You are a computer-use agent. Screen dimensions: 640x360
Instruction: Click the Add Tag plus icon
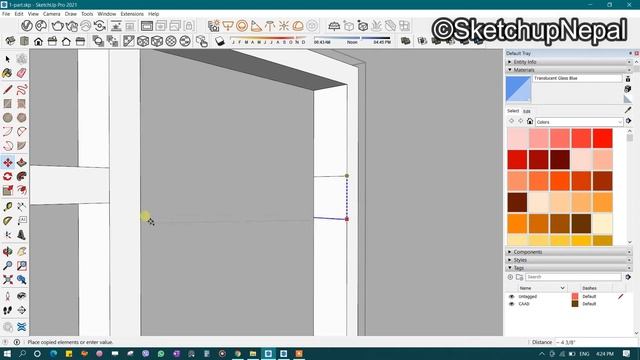(x=510, y=277)
